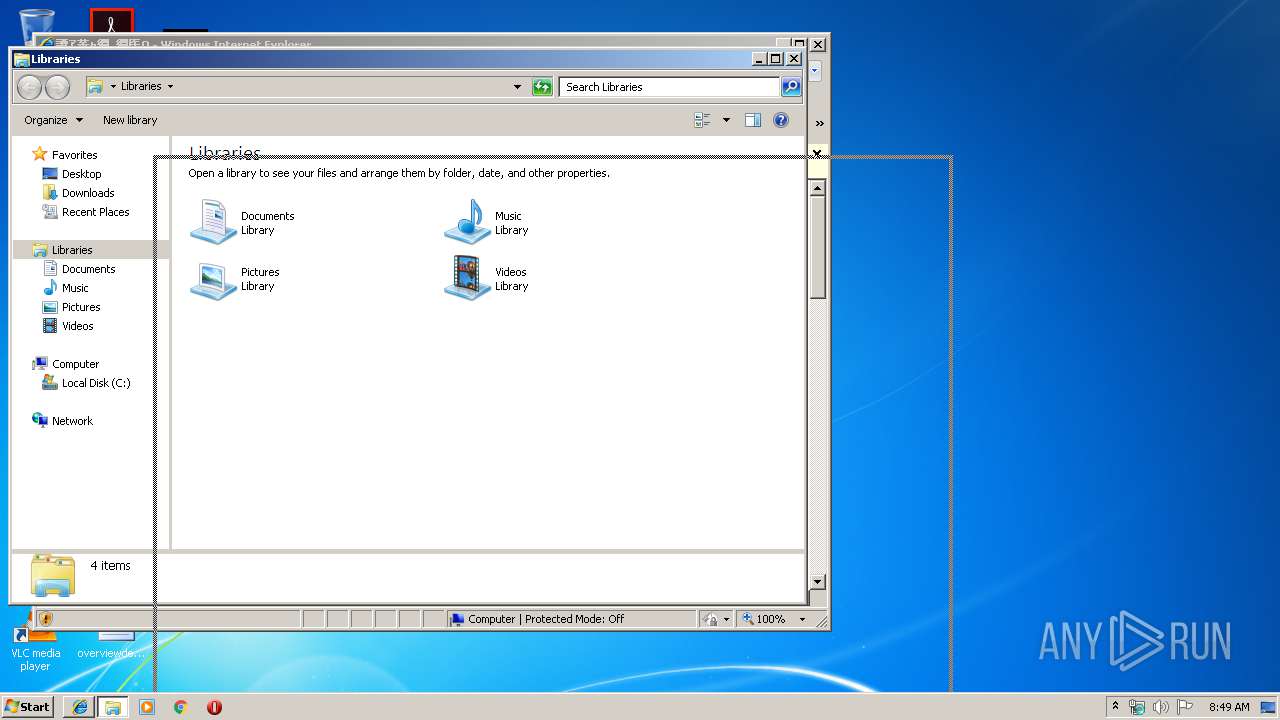Viewport: 1280px width, 720px height.
Task: Click IE command bar dropdown arrow
Action: pyautogui.click(x=816, y=71)
